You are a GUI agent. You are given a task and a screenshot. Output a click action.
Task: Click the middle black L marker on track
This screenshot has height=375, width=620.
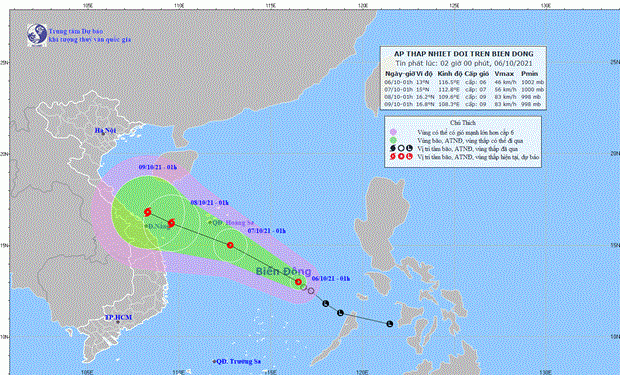click(x=340, y=313)
